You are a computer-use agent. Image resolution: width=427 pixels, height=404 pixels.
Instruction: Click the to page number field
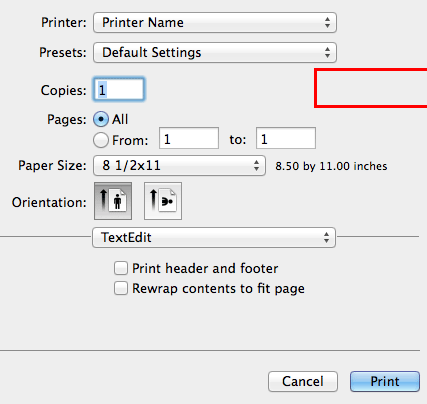coord(286,138)
